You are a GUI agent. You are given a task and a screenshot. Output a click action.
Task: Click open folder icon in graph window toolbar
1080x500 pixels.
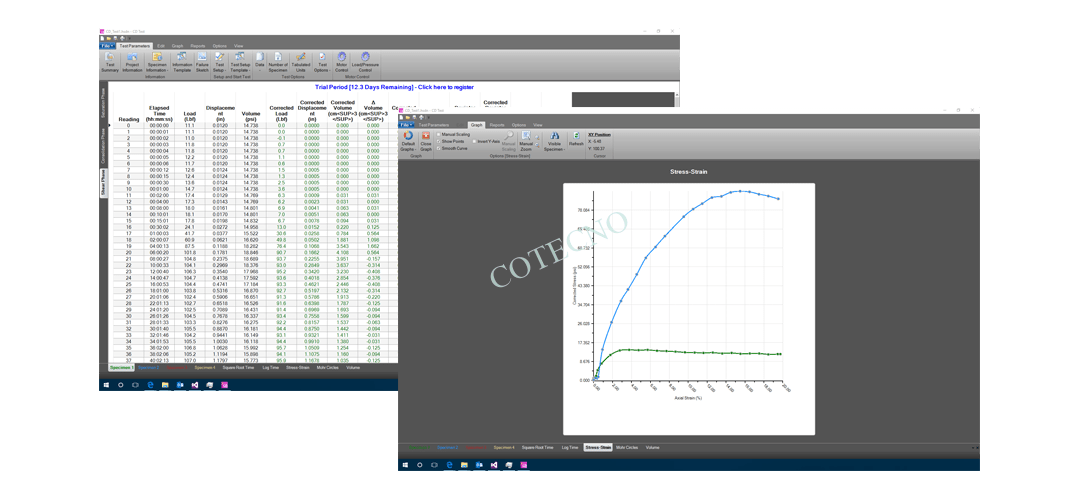point(408,118)
